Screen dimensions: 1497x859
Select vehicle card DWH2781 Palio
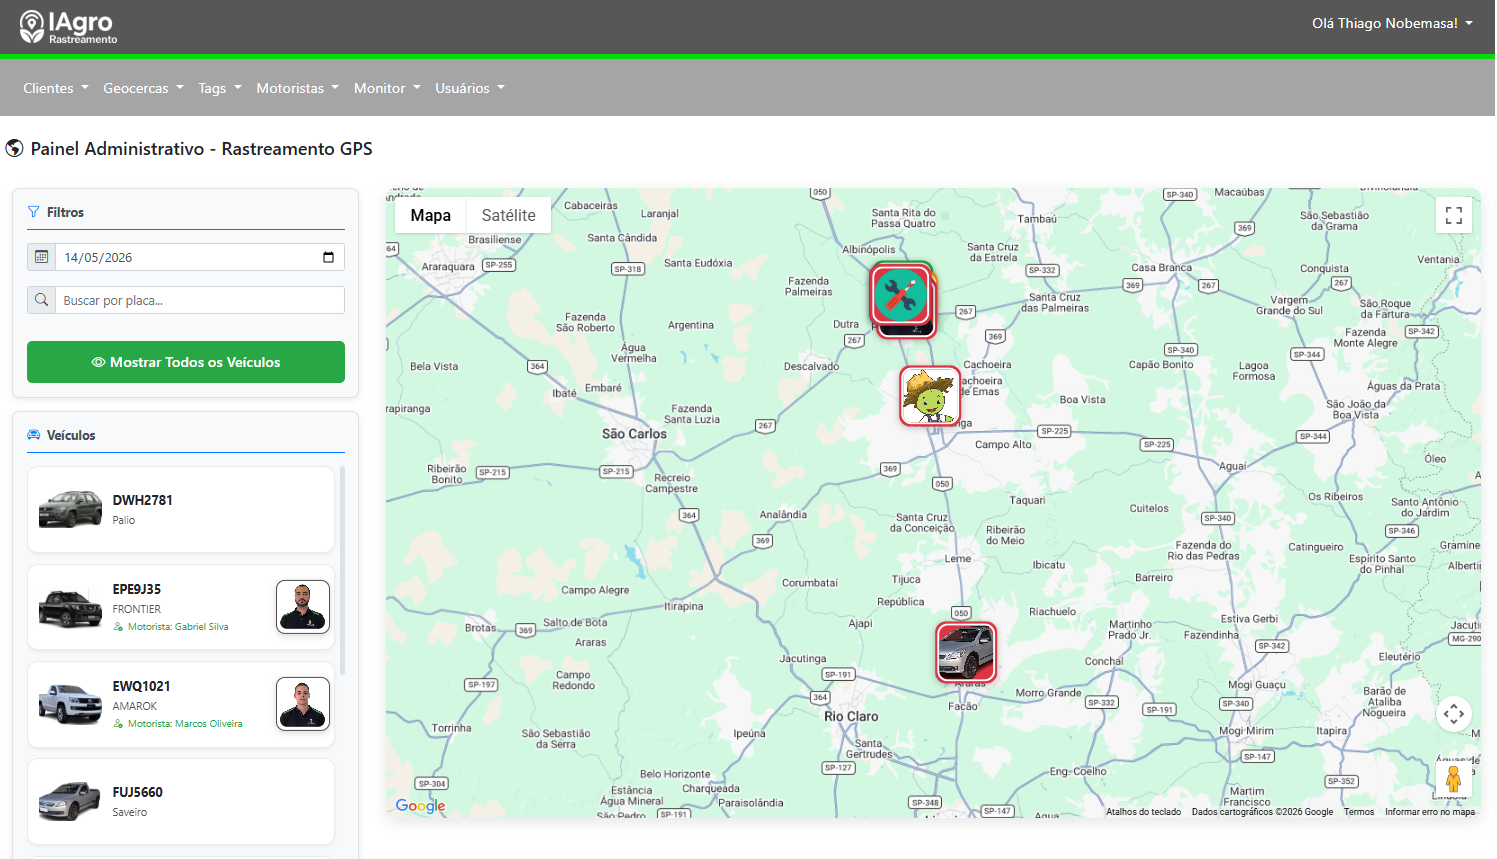pyautogui.click(x=181, y=509)
